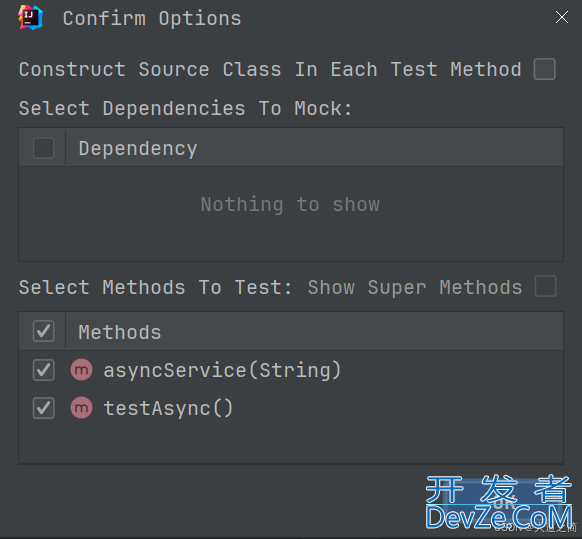
Task: Uncheck the testAsync() checkbox
Action: pyautogui.click(x=43, y=408)
